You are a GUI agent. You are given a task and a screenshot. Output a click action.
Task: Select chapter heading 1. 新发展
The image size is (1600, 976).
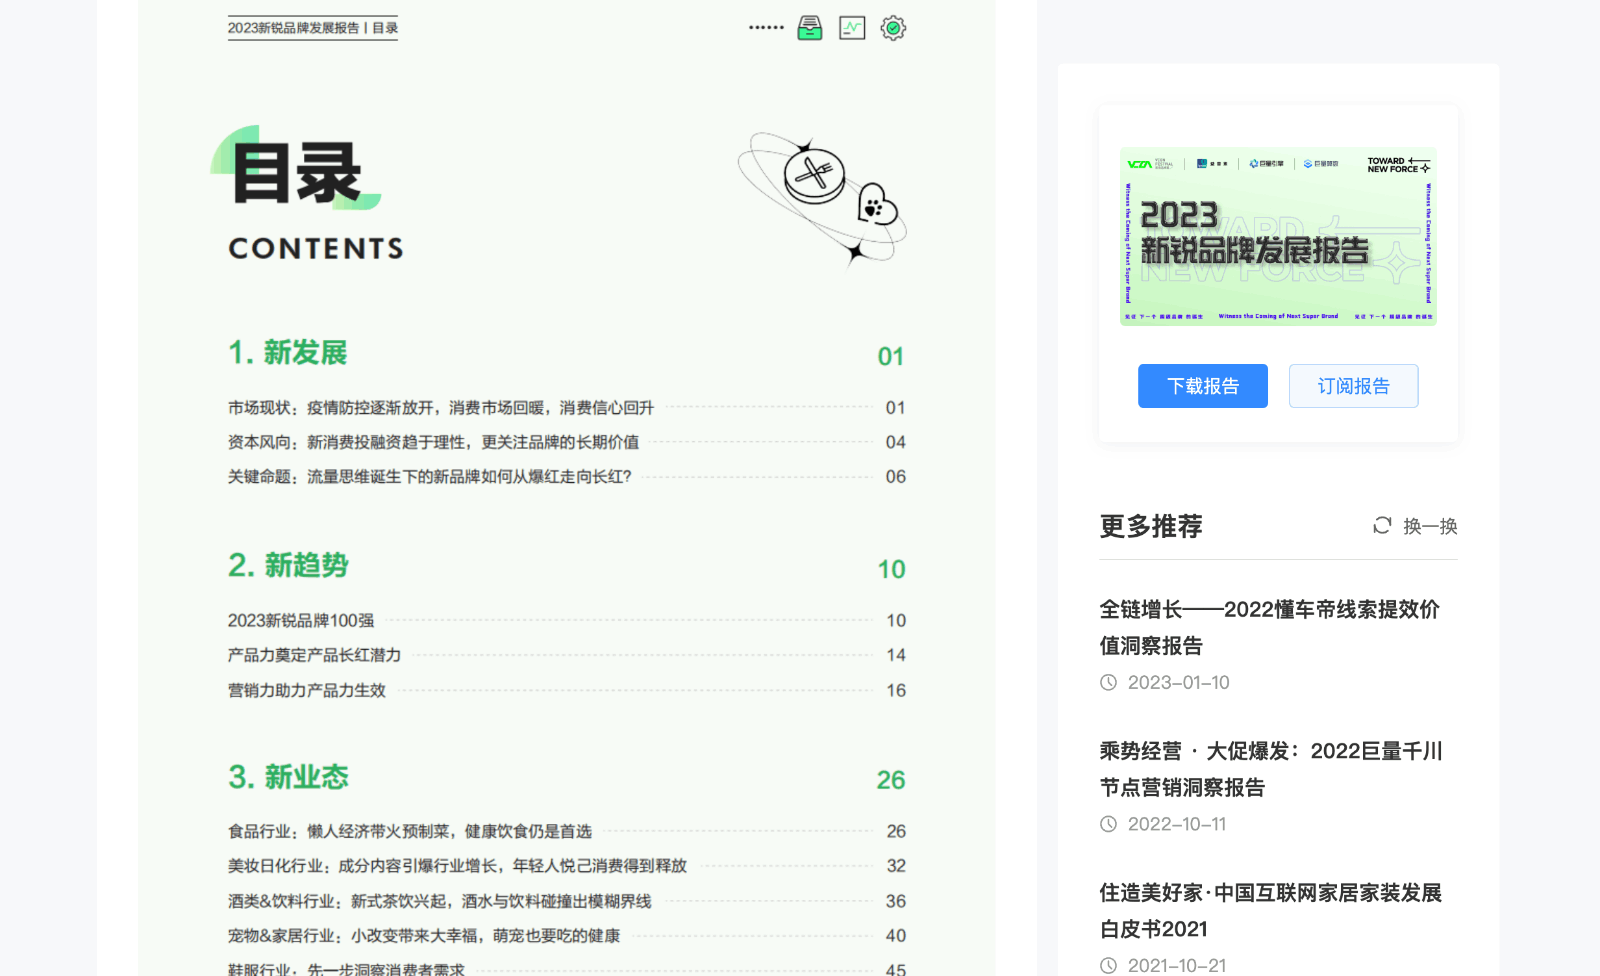click(288, 352)
